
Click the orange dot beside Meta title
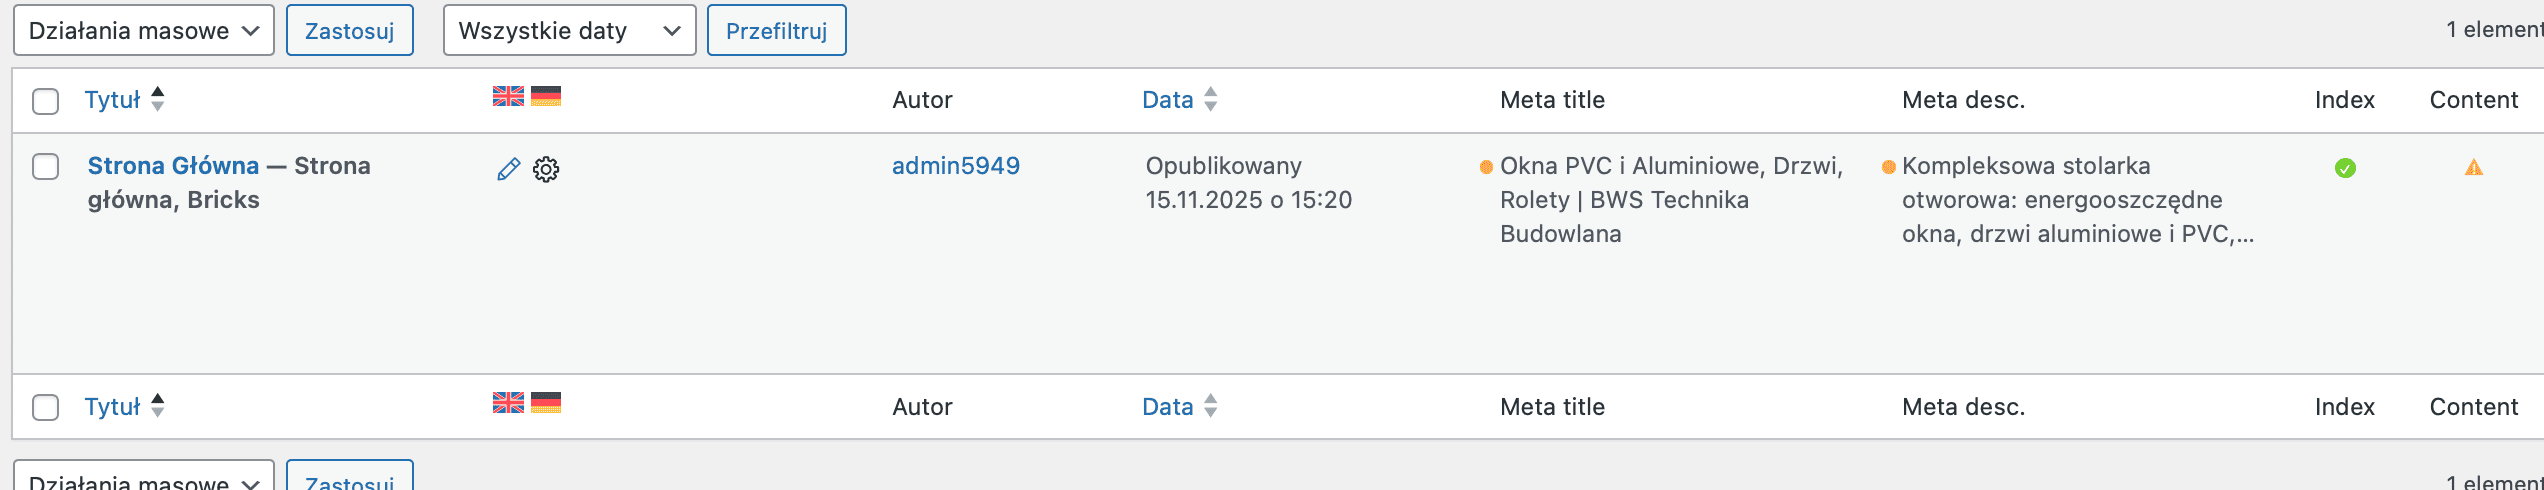[x=1486, y=167]
